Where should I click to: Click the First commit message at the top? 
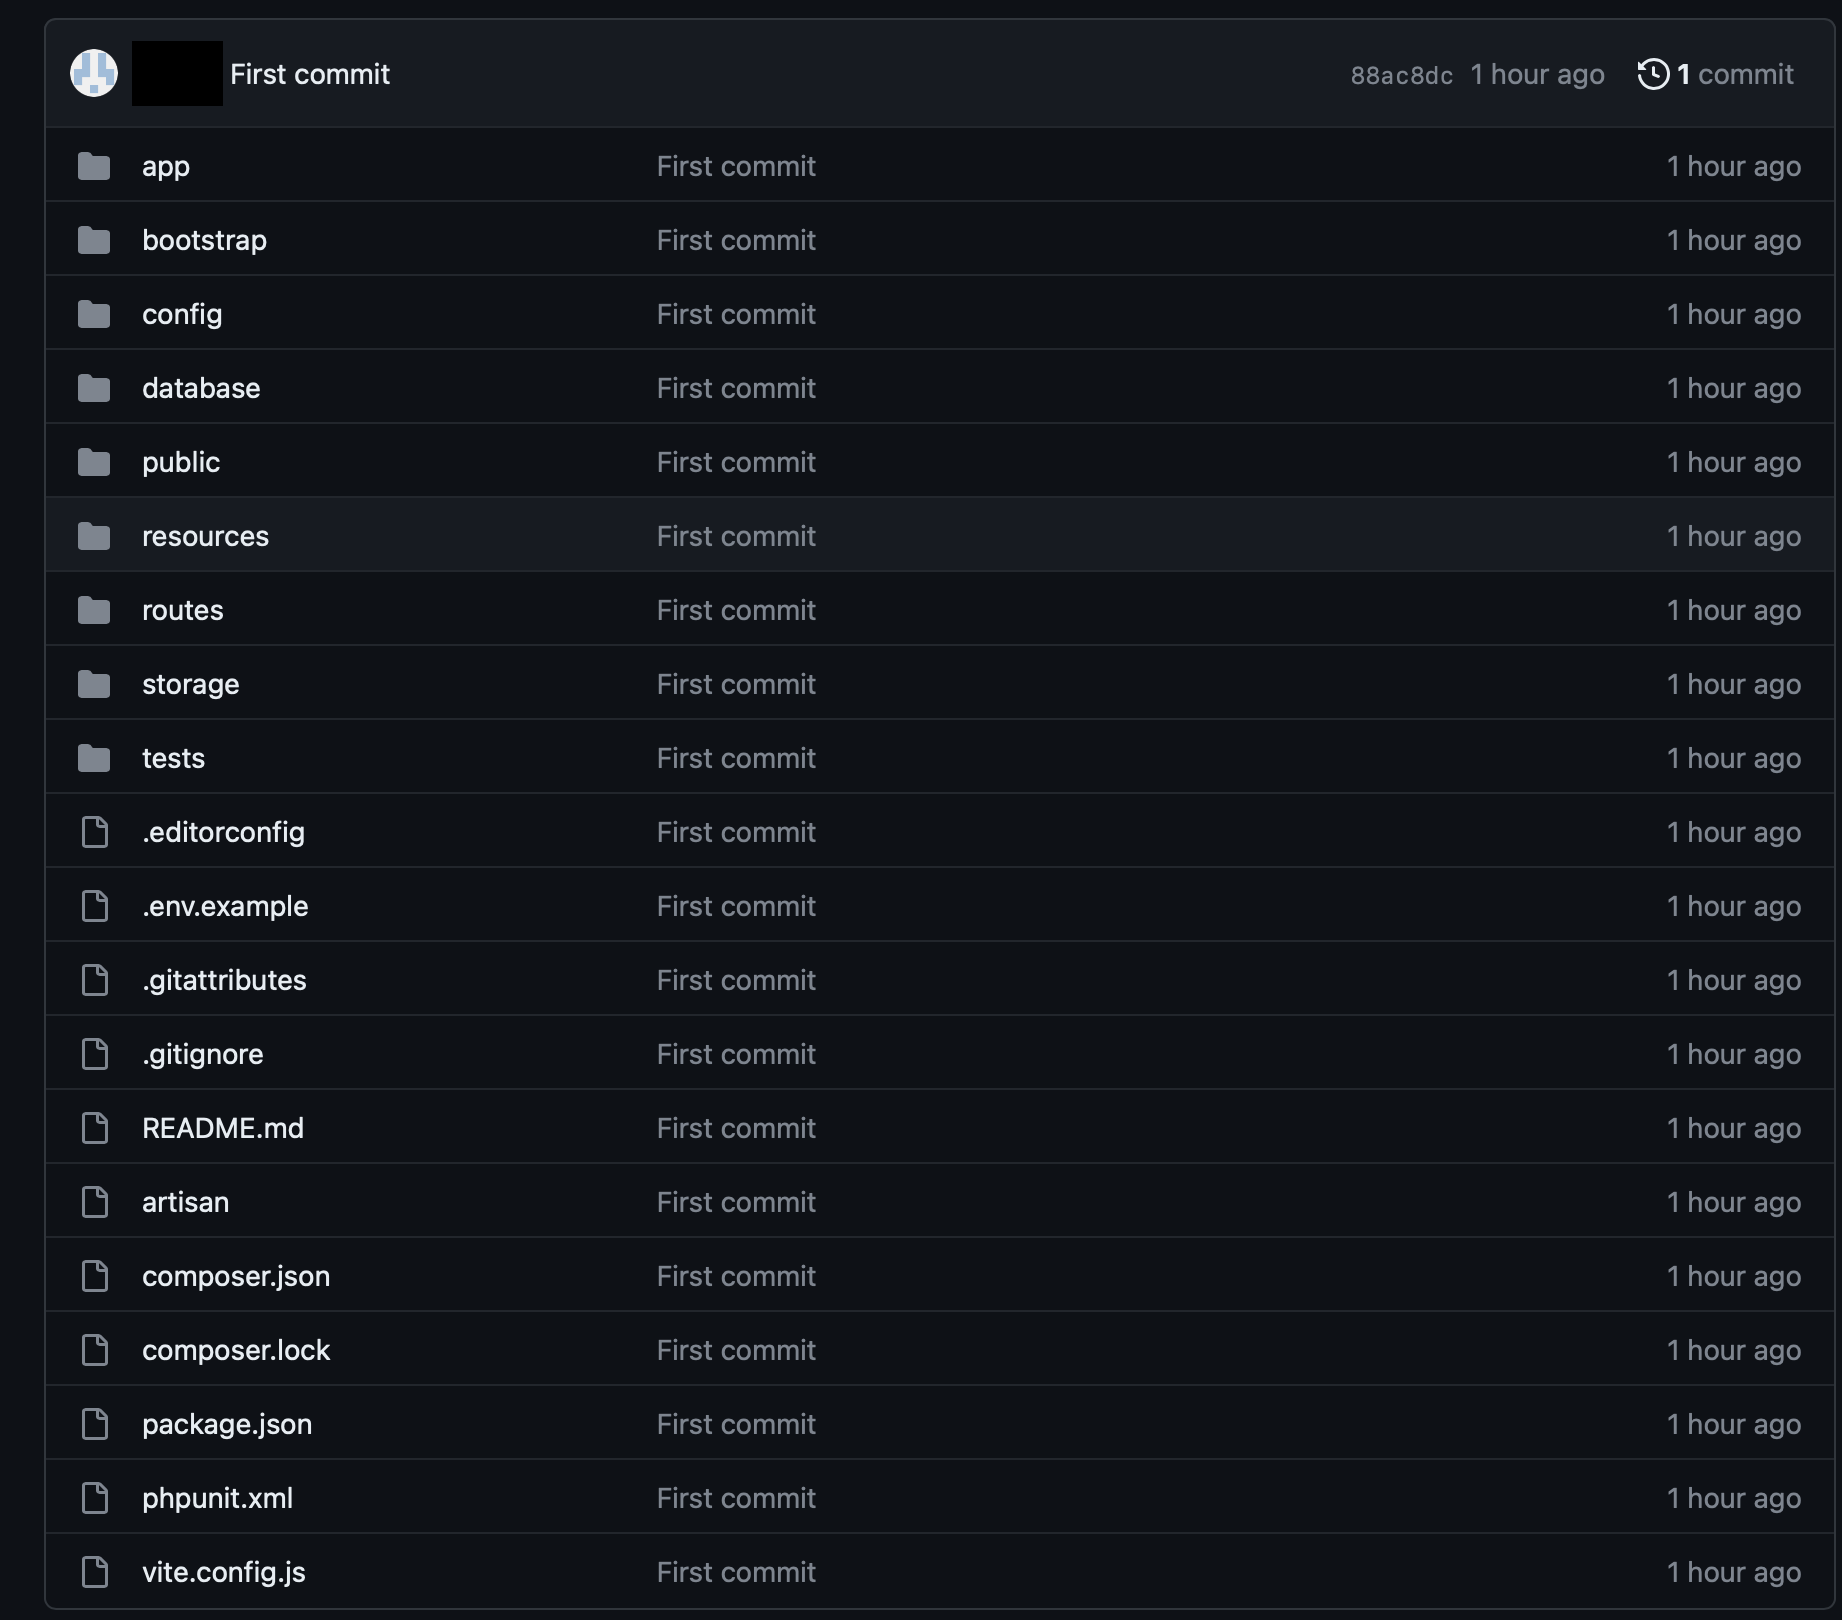310,73
